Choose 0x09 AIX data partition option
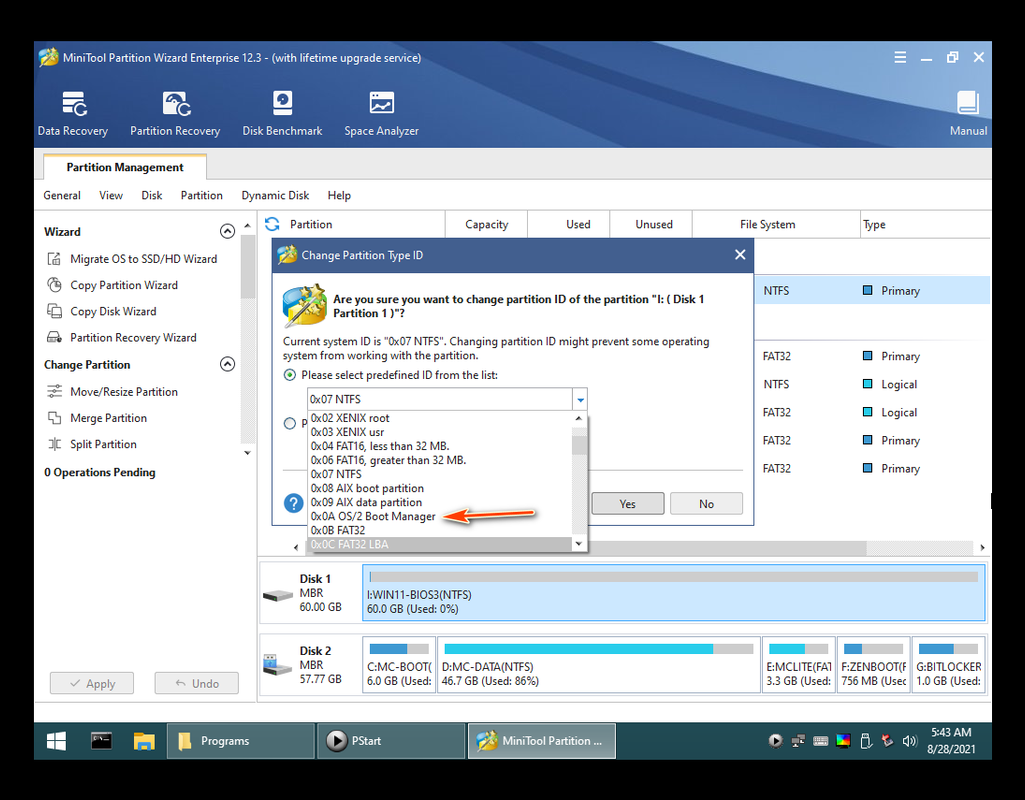 tap(440, 503)
